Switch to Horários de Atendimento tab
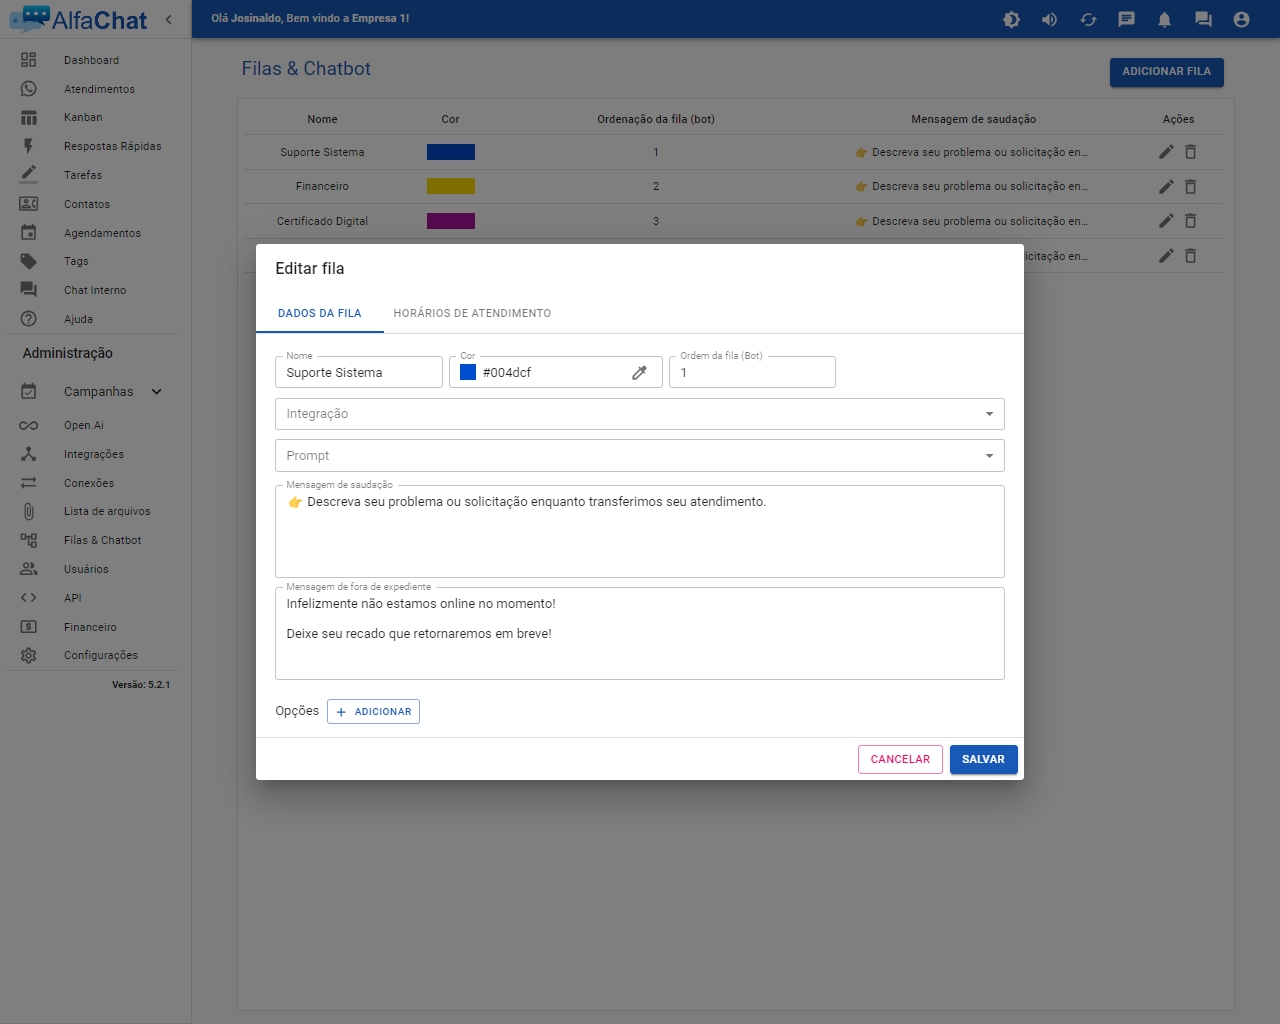 (472, 313)
